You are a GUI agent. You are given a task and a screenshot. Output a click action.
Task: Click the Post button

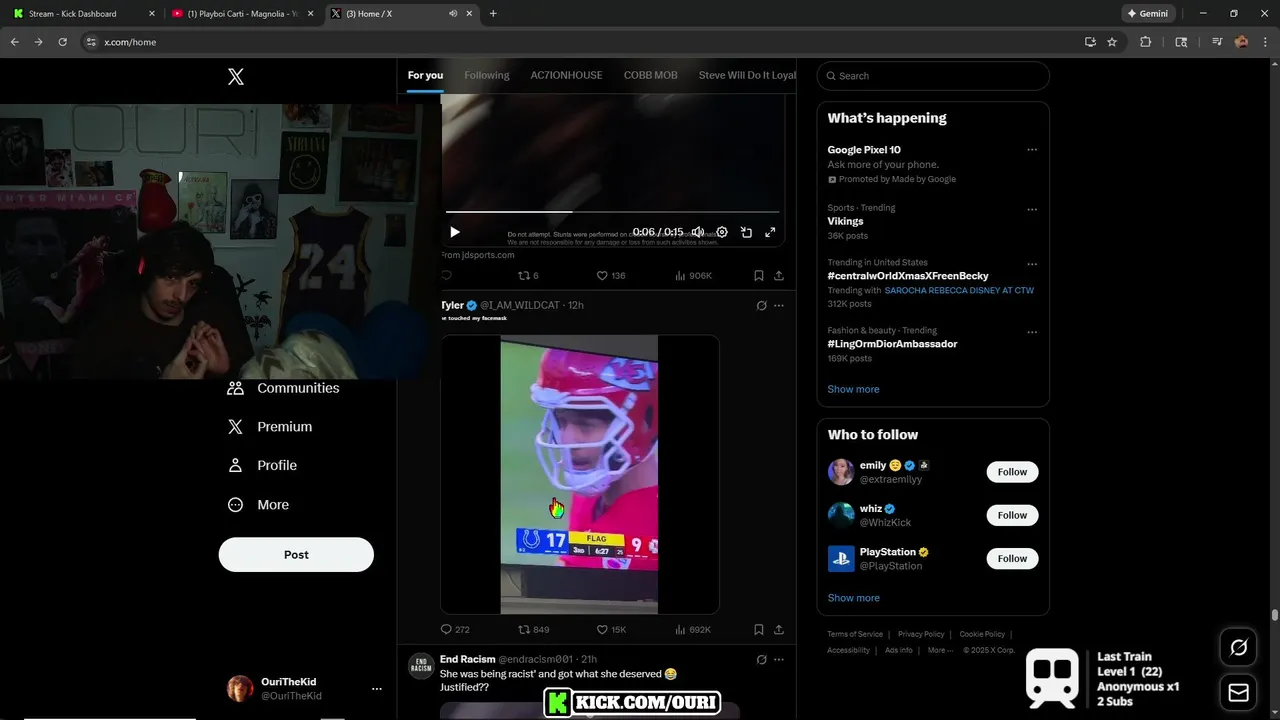point(296,555)
